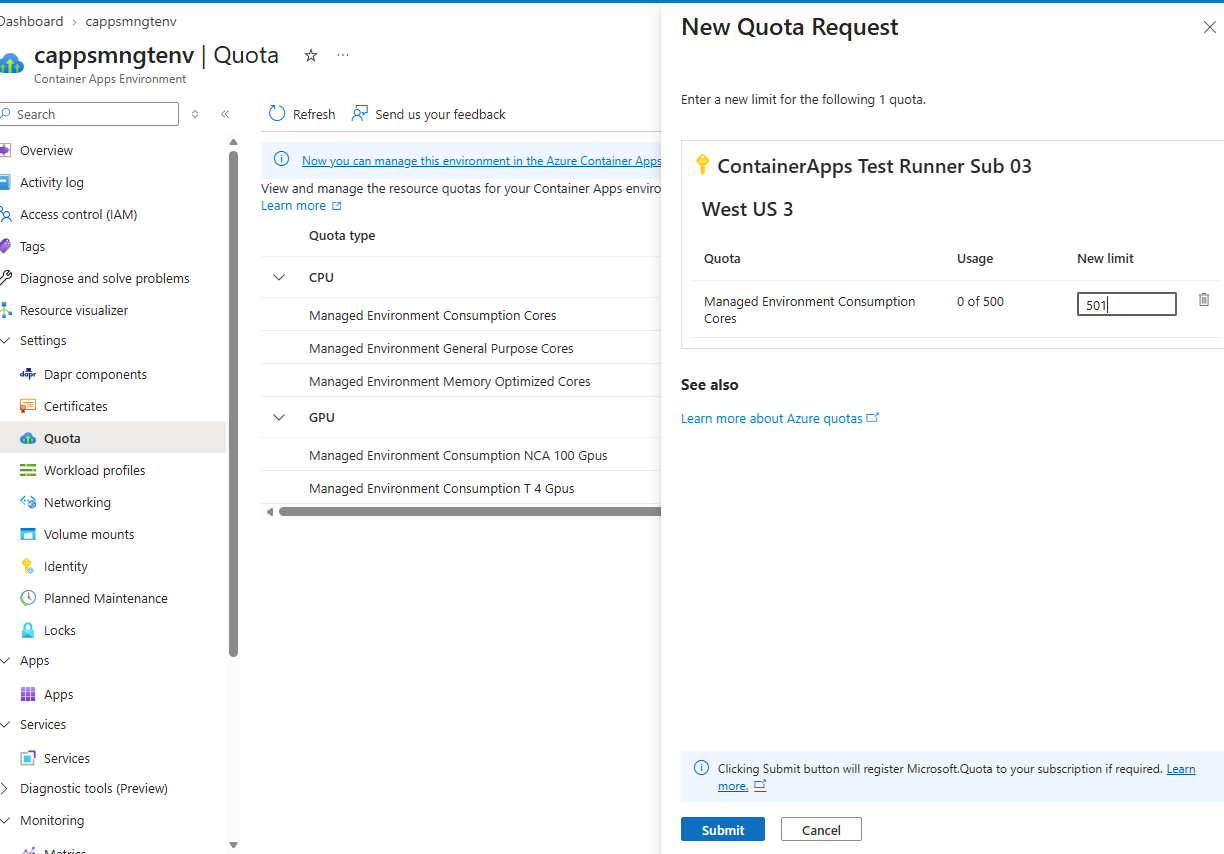This screenshot has height=854, width=1224.
Task: Click the New limit input field
Action: click(x=1127, y=304)
